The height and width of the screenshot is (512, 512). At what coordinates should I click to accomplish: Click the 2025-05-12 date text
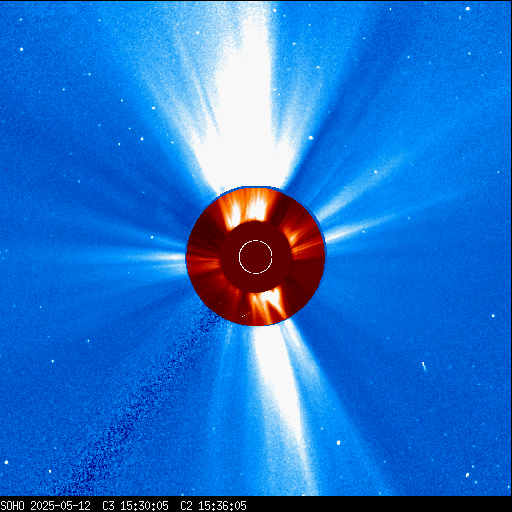point(61,506)
